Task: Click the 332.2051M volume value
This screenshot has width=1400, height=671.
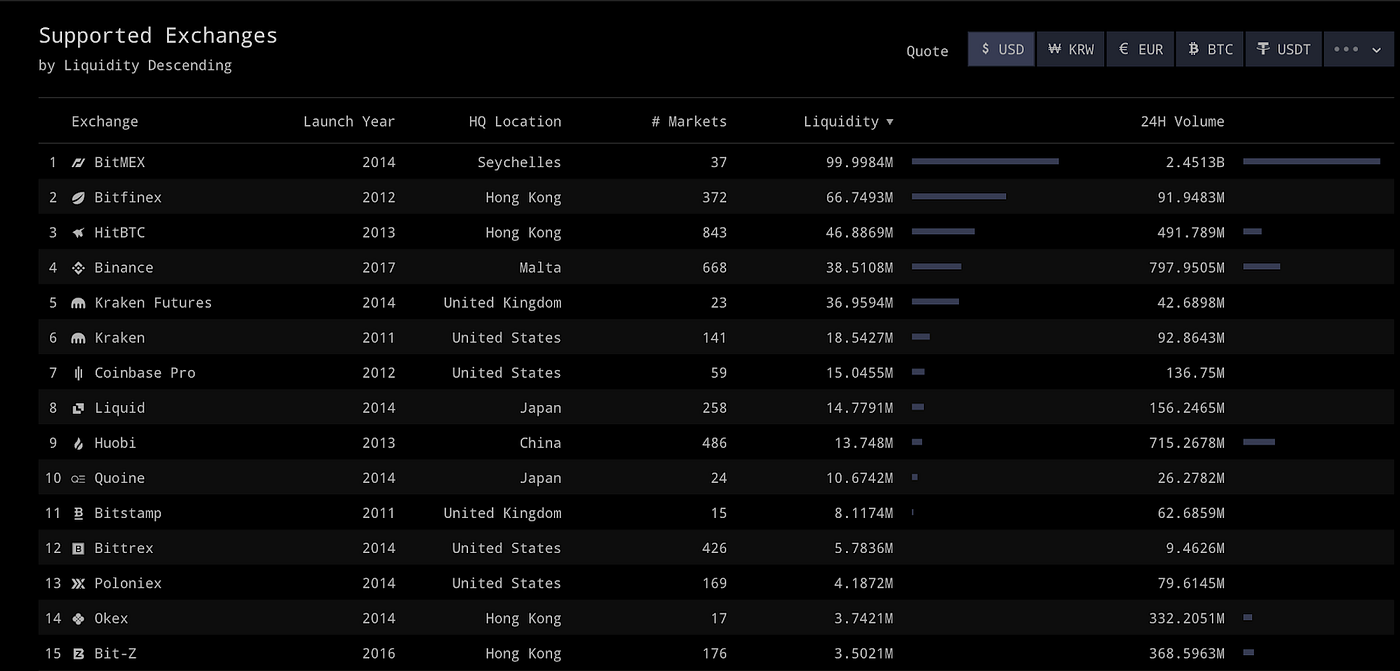Action: click(1187, 618)
